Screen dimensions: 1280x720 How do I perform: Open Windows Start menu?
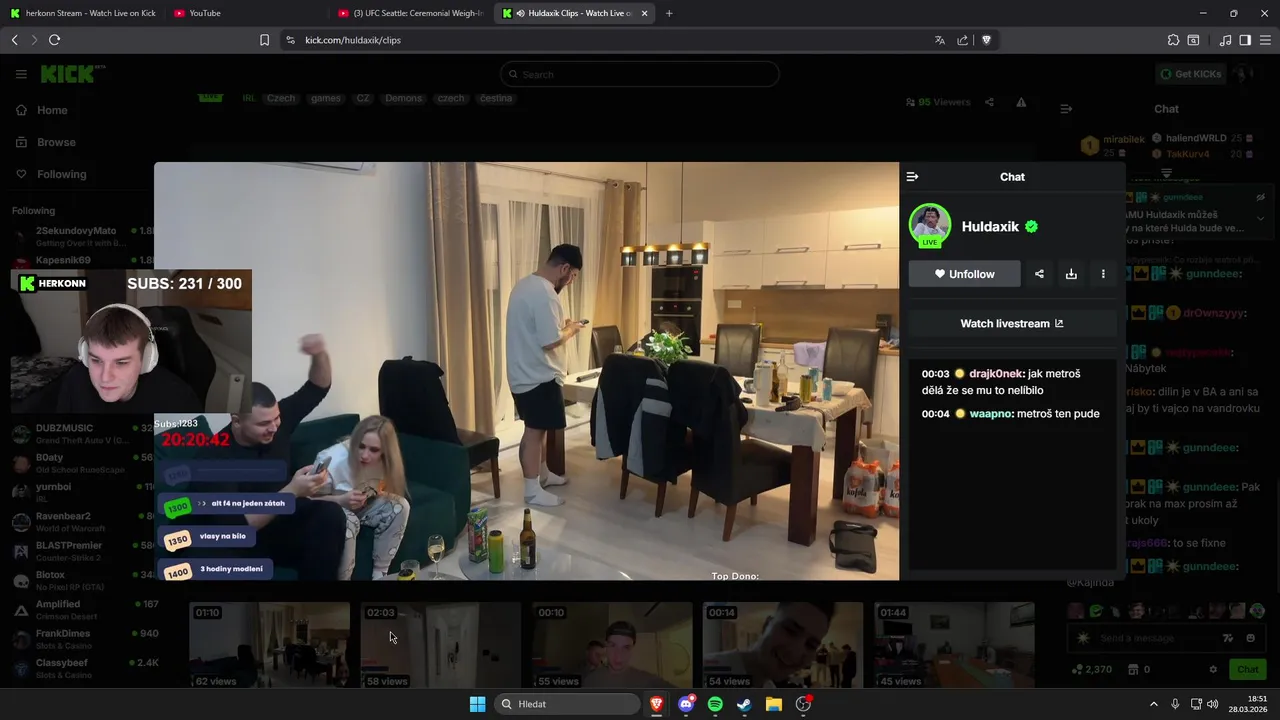tap(477, 704)
